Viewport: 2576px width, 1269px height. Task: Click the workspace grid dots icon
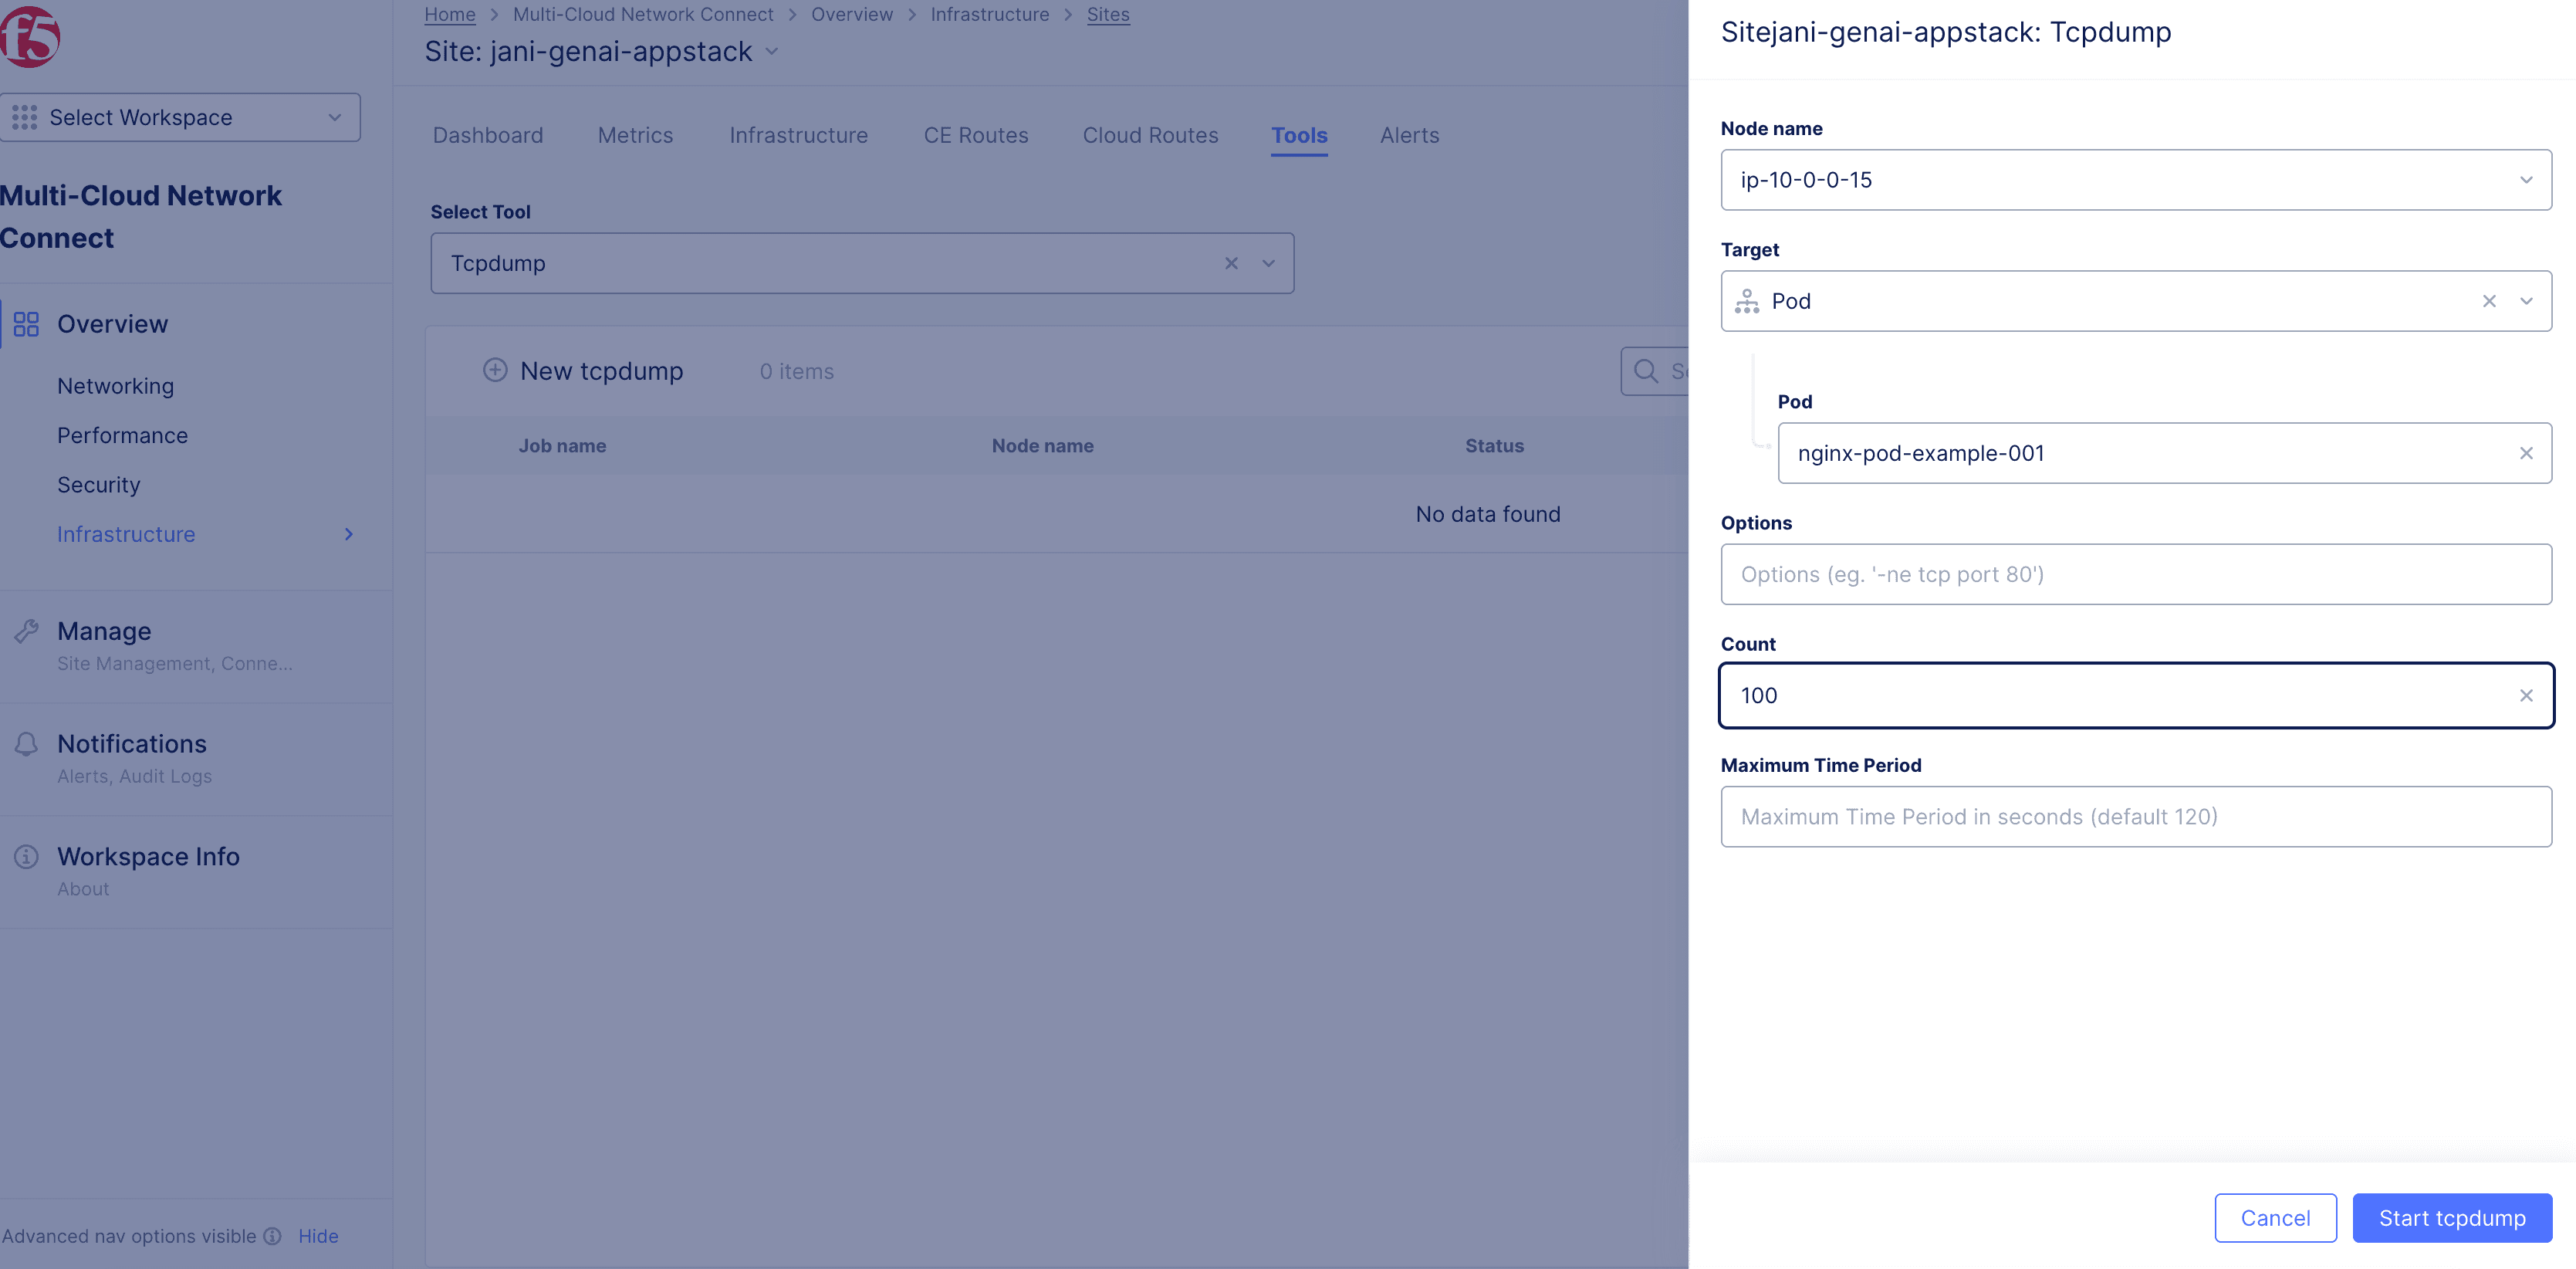coord(24,117)
